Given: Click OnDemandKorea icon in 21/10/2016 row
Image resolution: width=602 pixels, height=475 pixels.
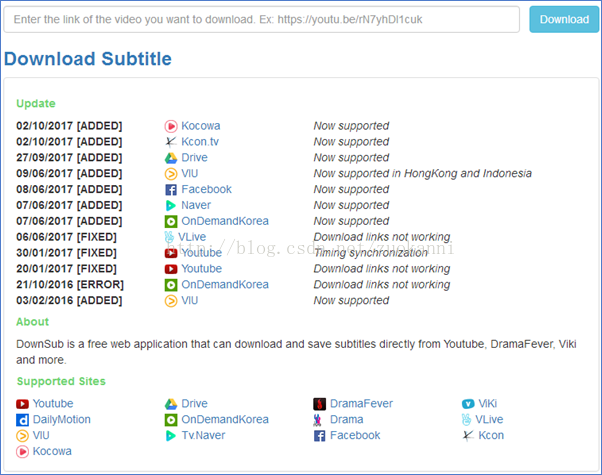Looking at the screenshot, I should point(171,285).
